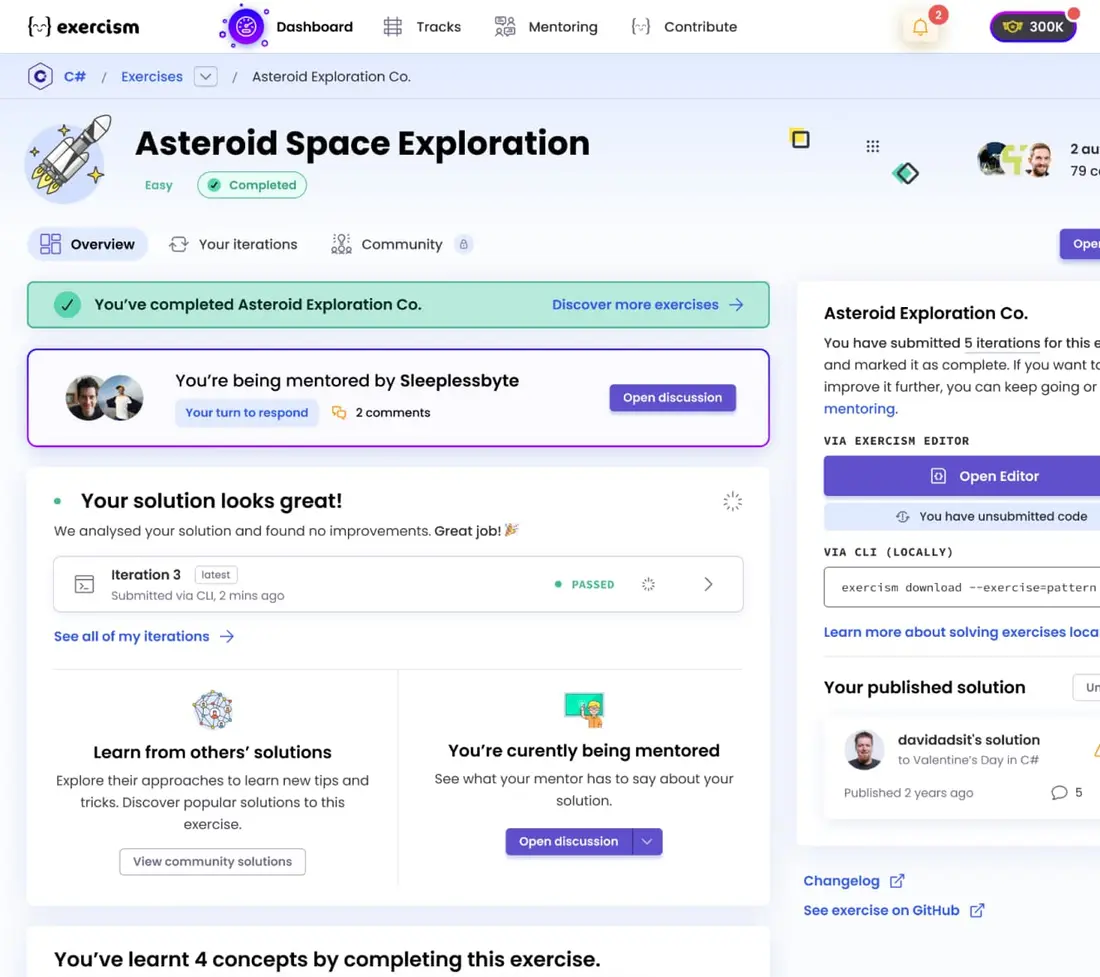This screenshot has height=977, width=1100.
Task: Click the yellow square icon near title
Action: tap(800, 139)
